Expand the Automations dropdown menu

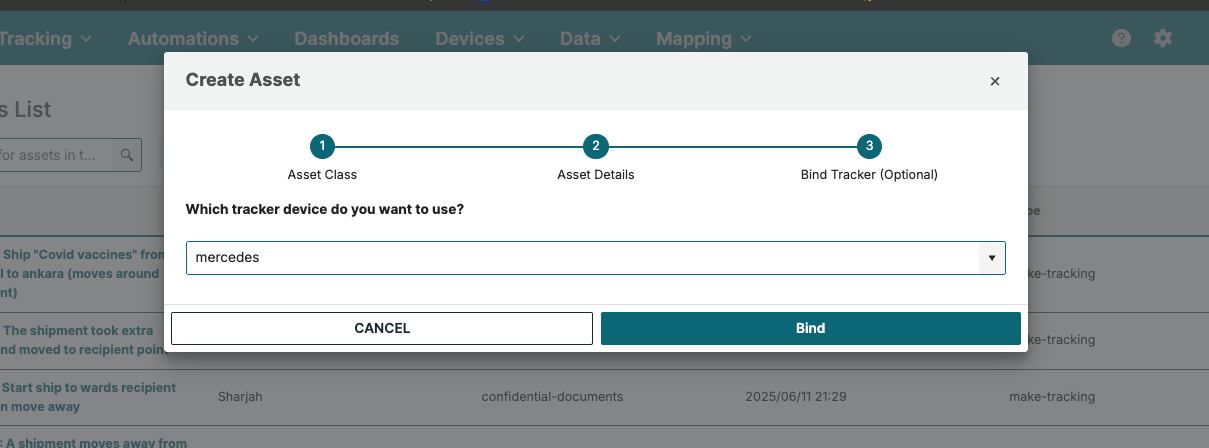(x=193, y=39)
